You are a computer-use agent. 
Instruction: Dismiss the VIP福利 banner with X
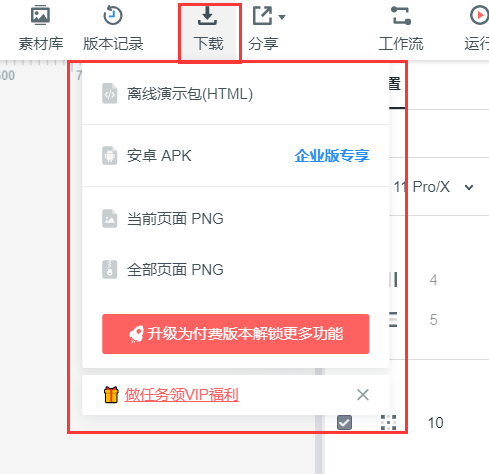pos(363,395)
